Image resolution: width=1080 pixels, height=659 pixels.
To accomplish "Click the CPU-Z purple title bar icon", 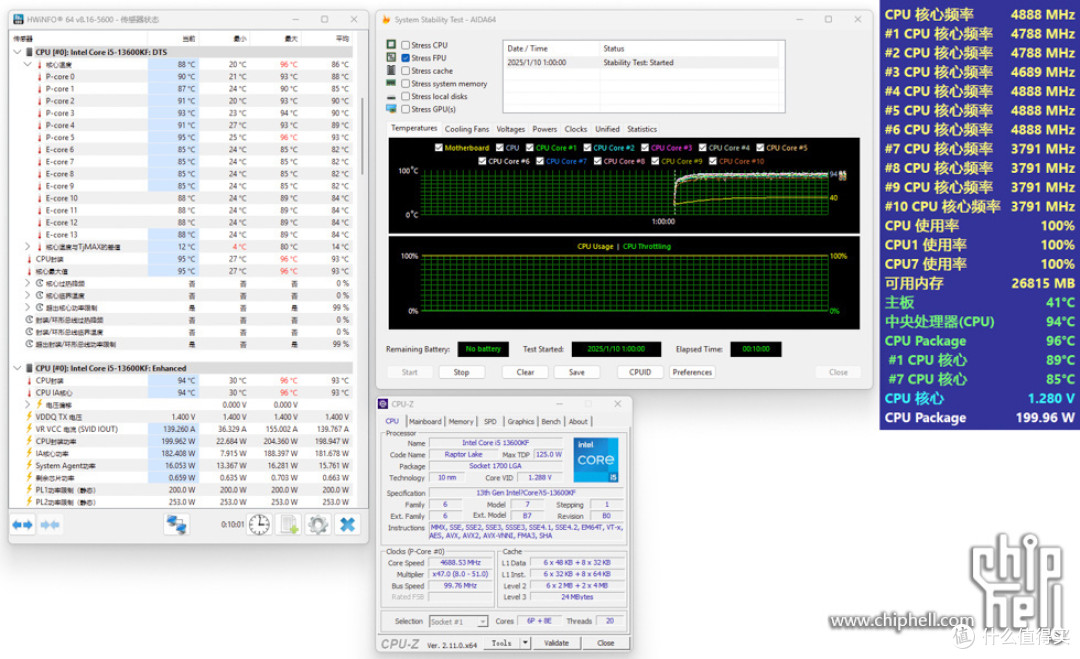I will [x=384, y=404].
